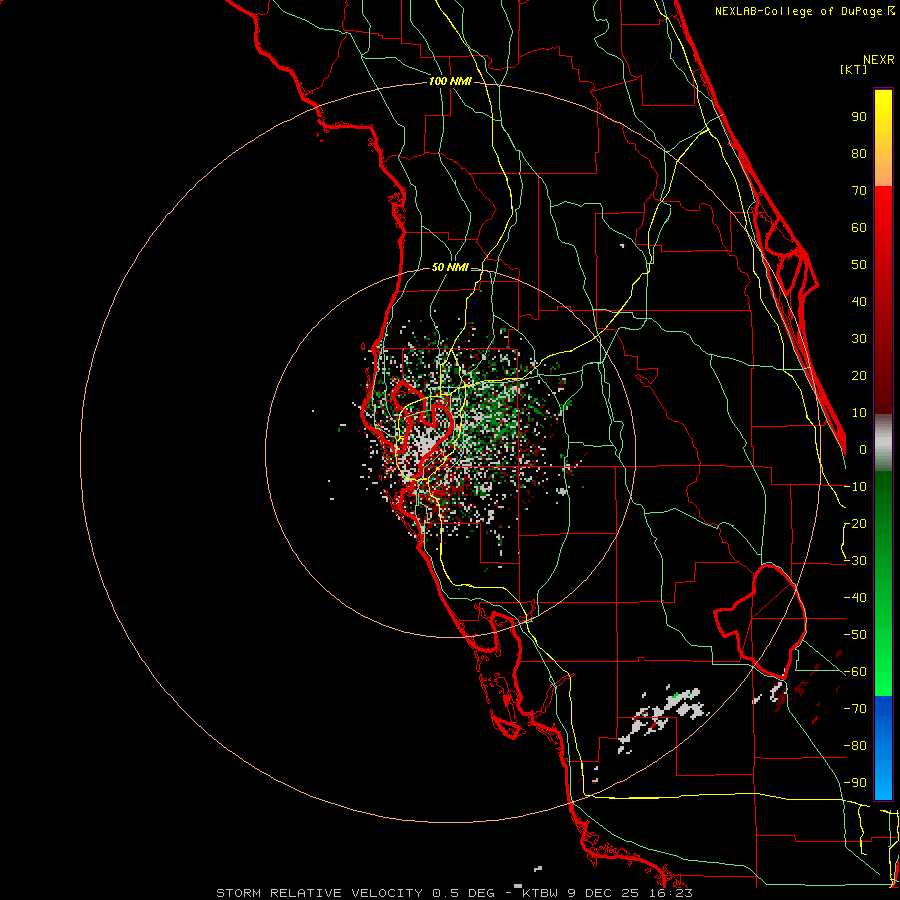Click the KTBW 9 DEC 25 16:23 timestamp
This screenshot has width=900, height=900.
click(607, 893)
